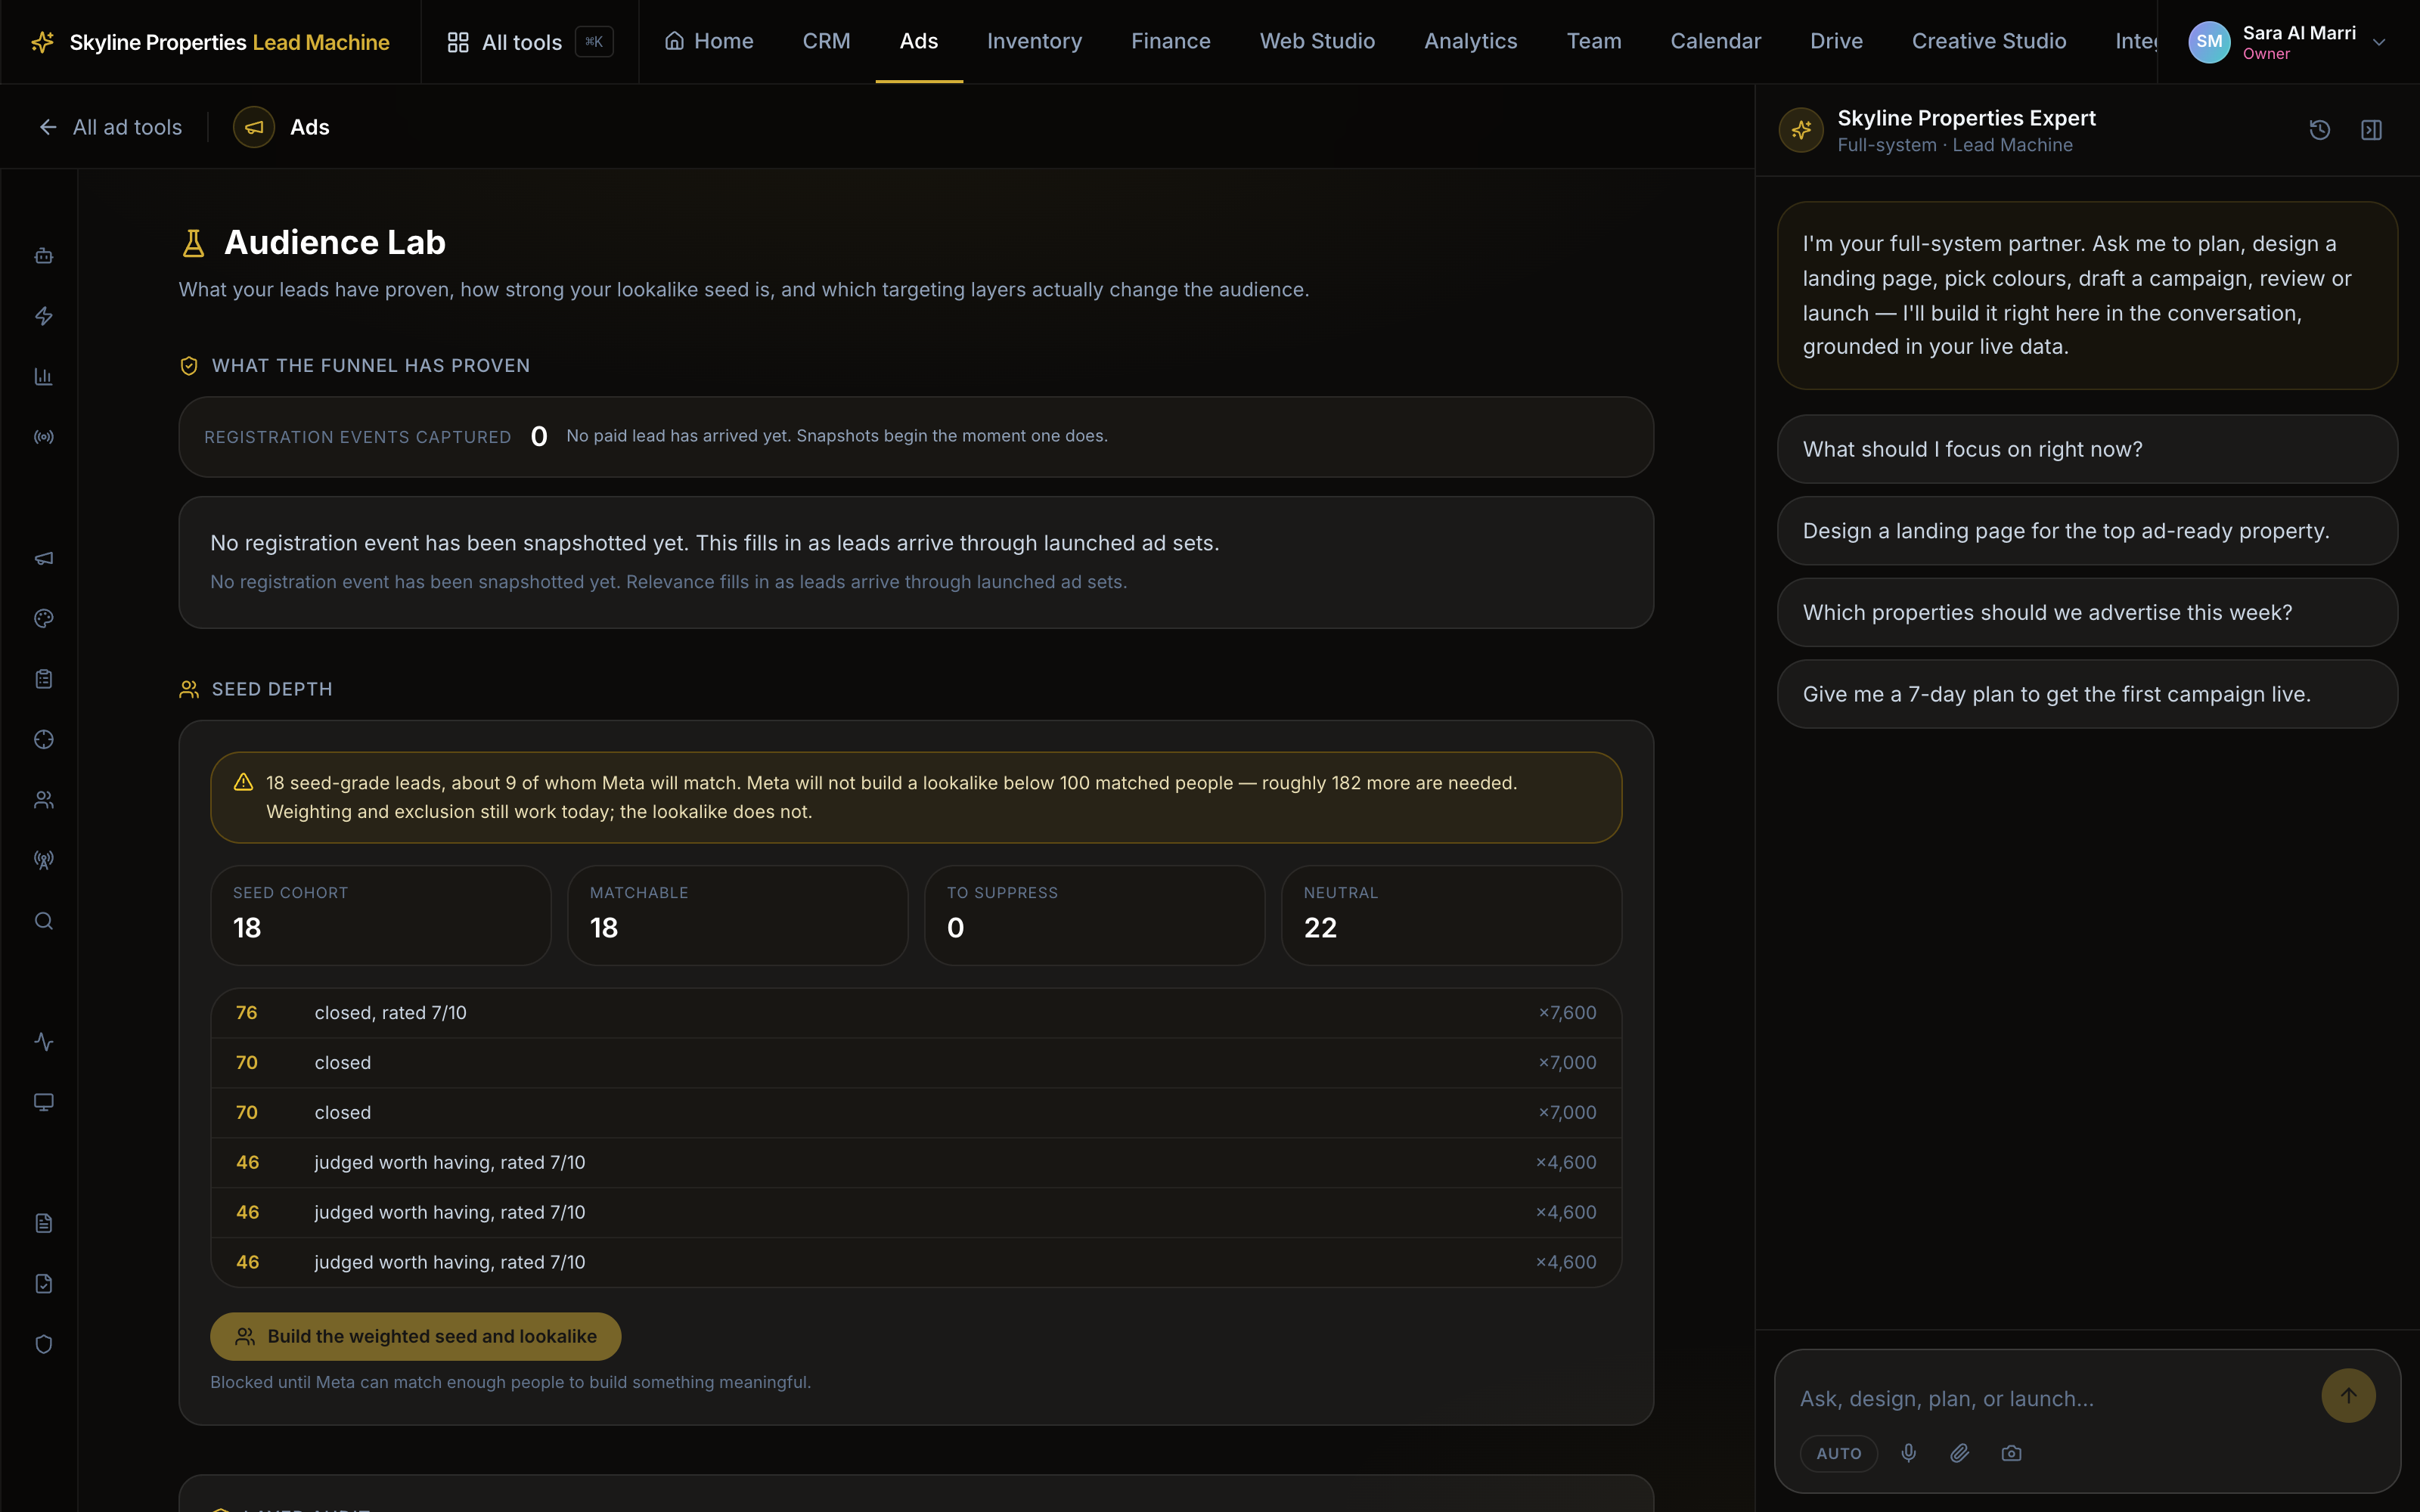Image resolution: width=2420 pixels, height=1512 pixels.
Task: Select the 7-day plan suggestion
Action: (2087, 694)
